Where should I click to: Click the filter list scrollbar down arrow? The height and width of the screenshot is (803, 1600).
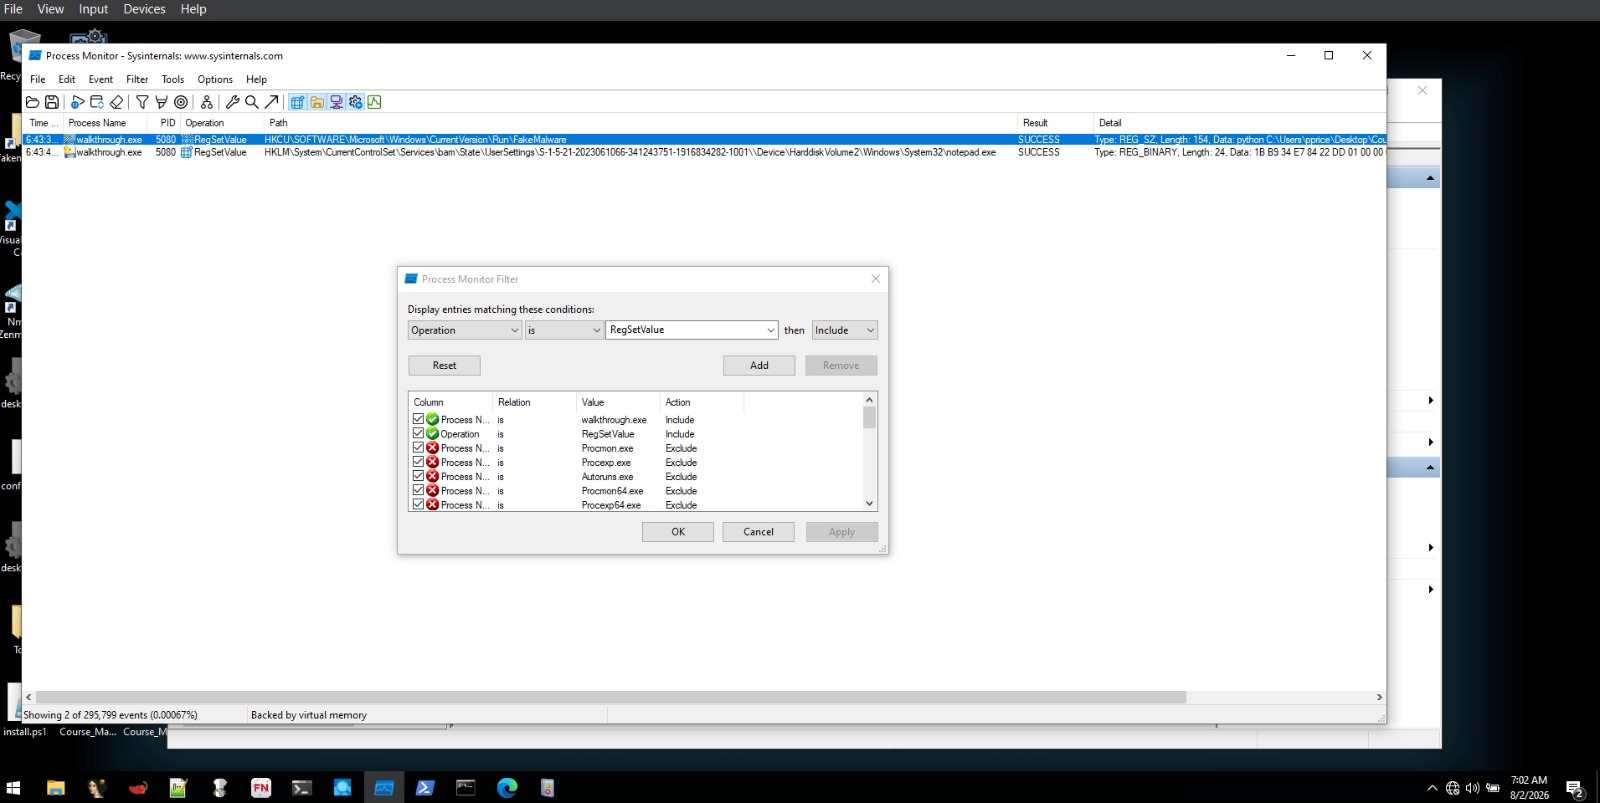(869, 503)
